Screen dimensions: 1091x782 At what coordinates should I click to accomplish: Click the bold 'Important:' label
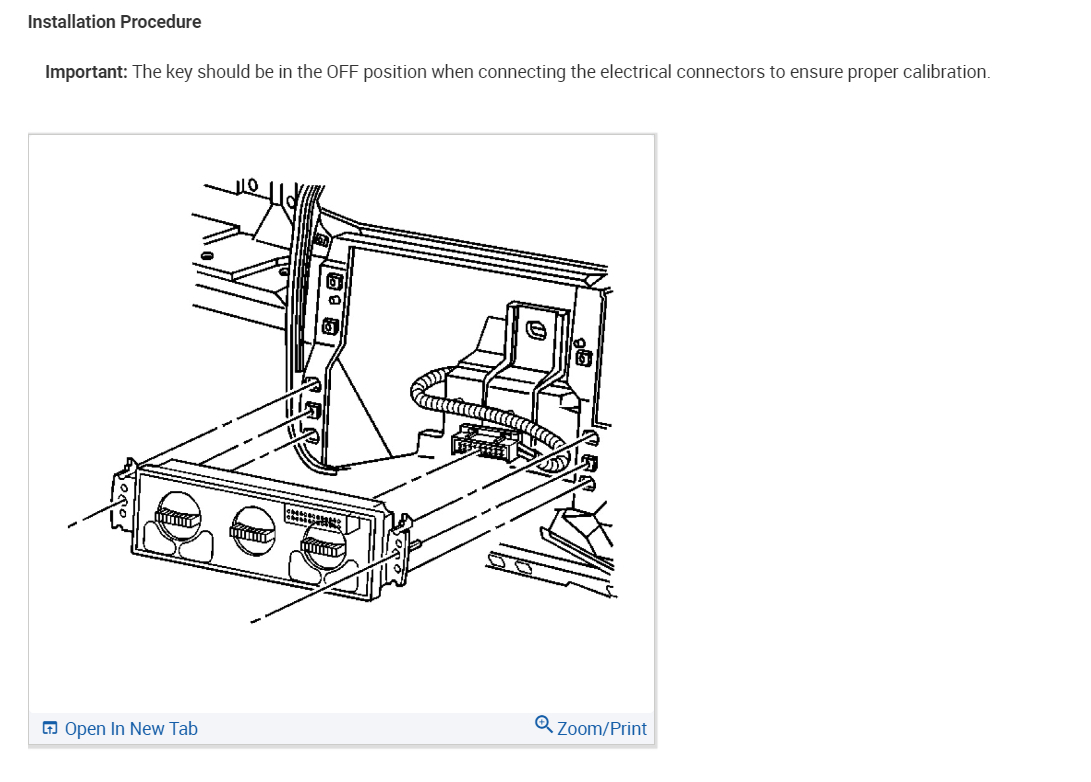86,72
